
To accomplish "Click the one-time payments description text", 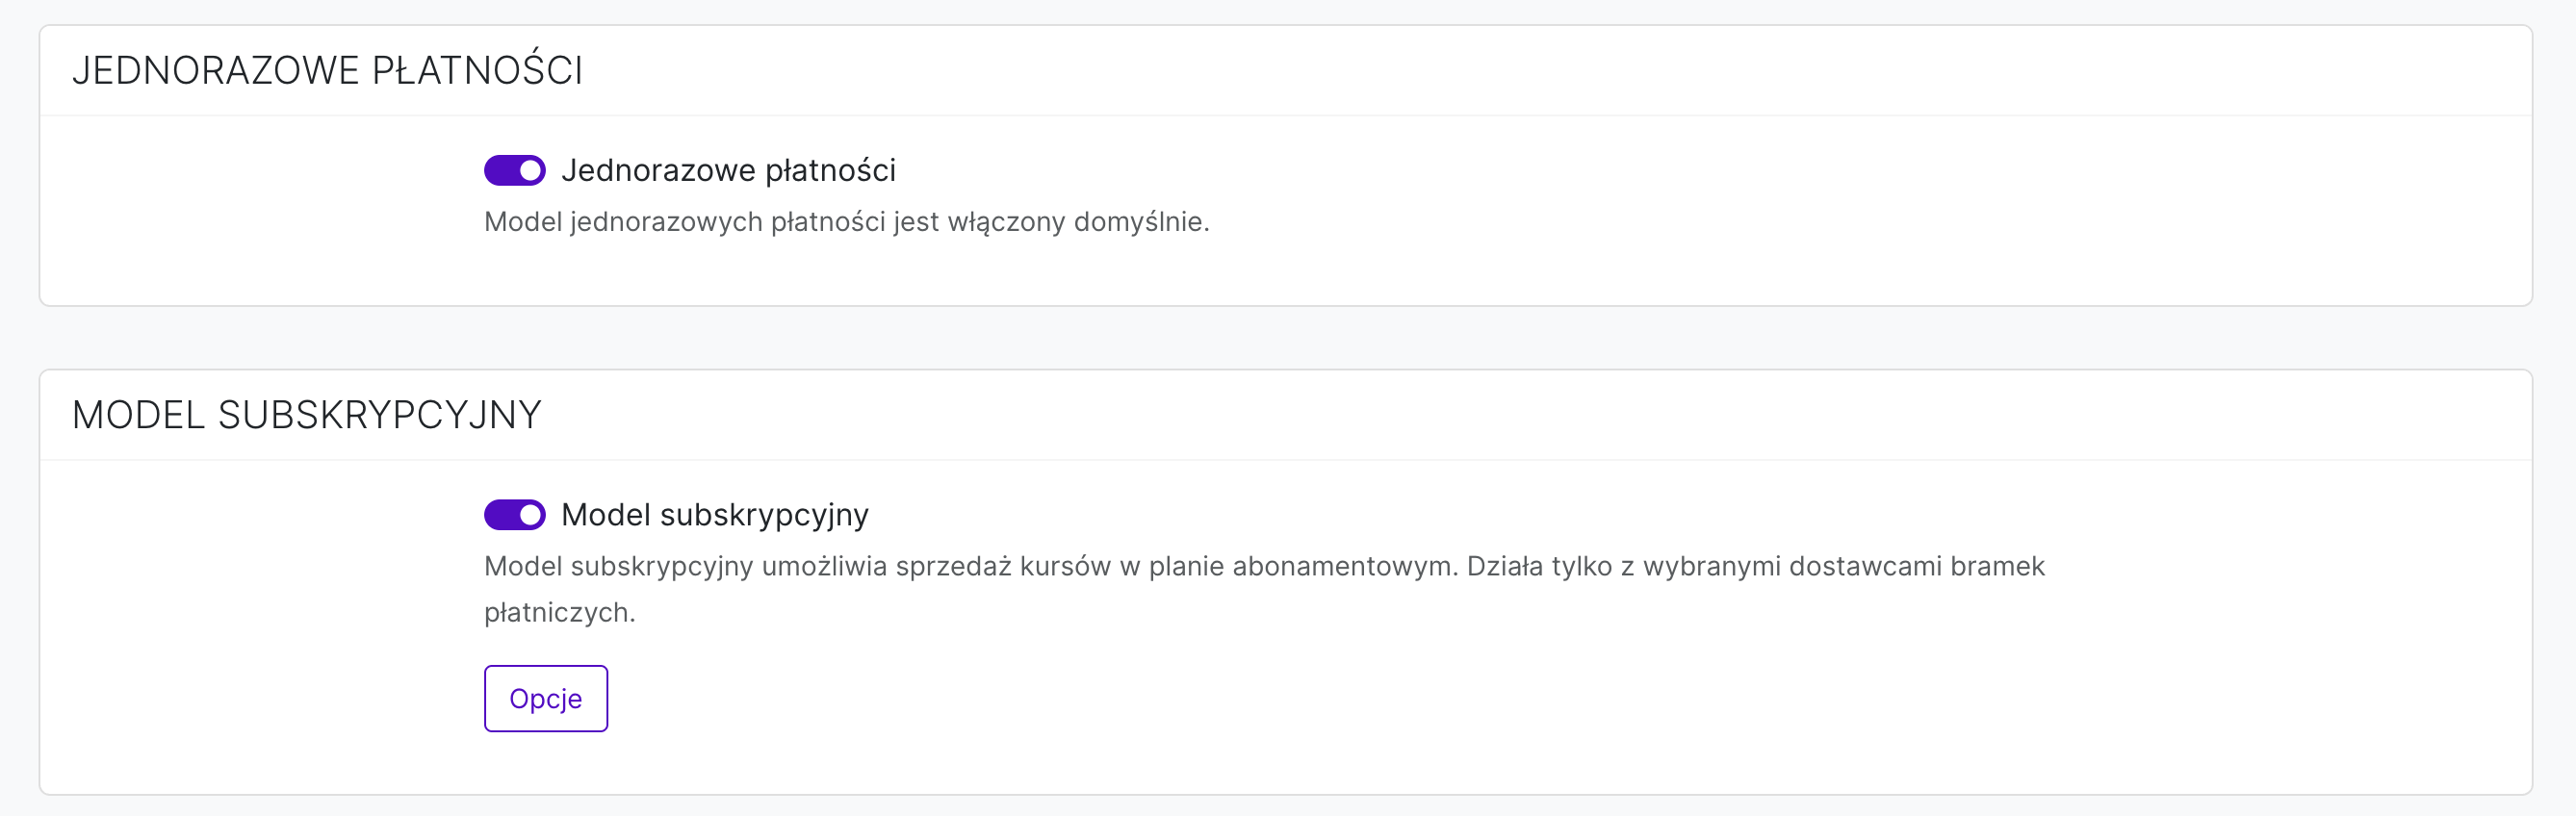I will [846, 222].
